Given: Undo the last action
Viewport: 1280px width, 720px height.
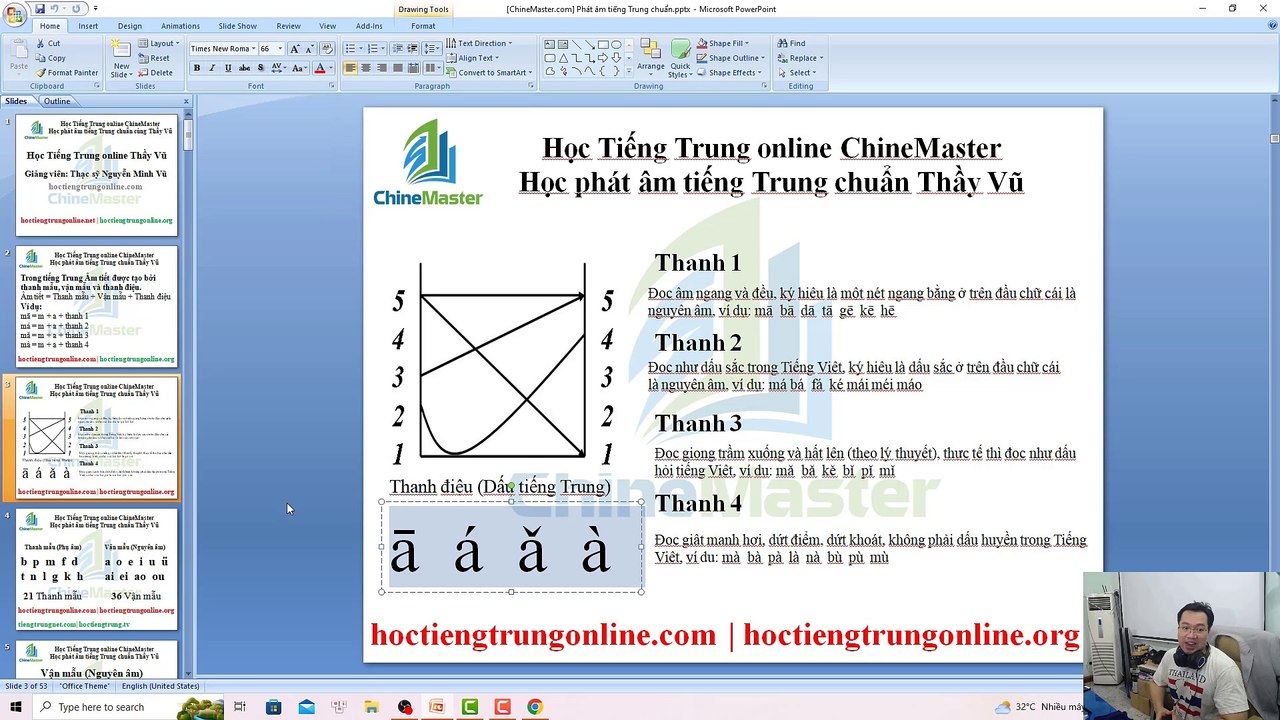Looking at the screenshot, I should point(53,9).
